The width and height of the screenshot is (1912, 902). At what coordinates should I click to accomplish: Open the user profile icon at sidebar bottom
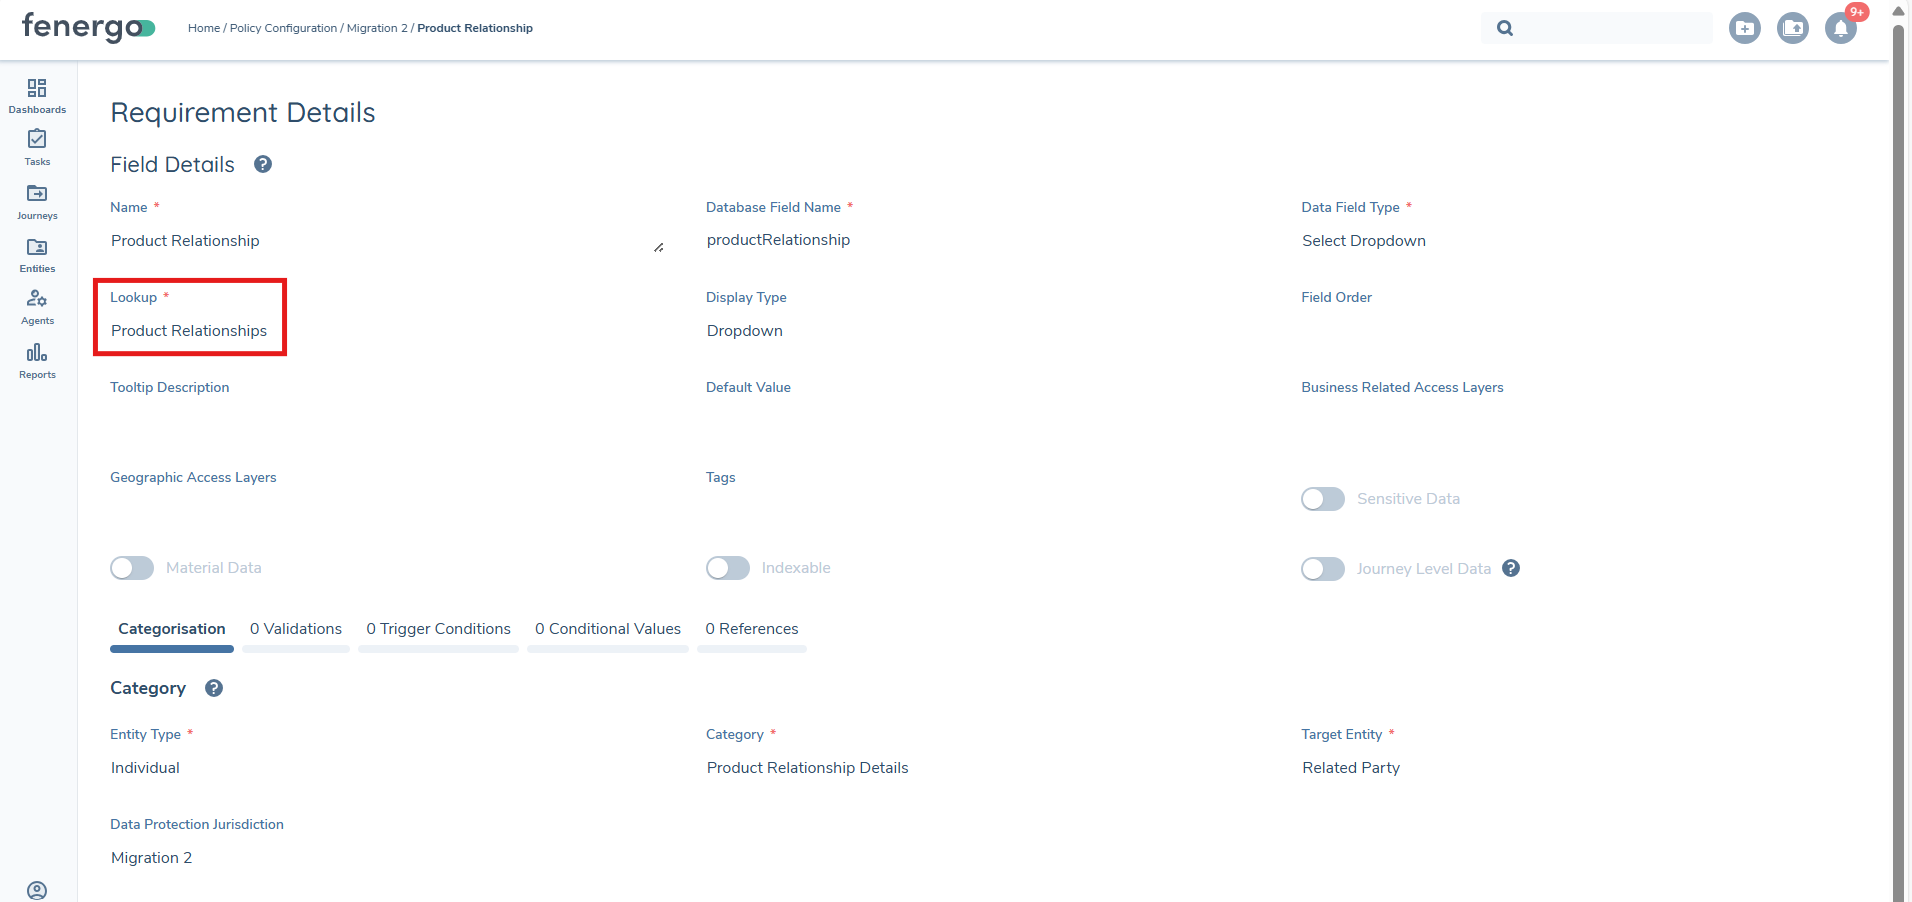[x=37, y=889]
